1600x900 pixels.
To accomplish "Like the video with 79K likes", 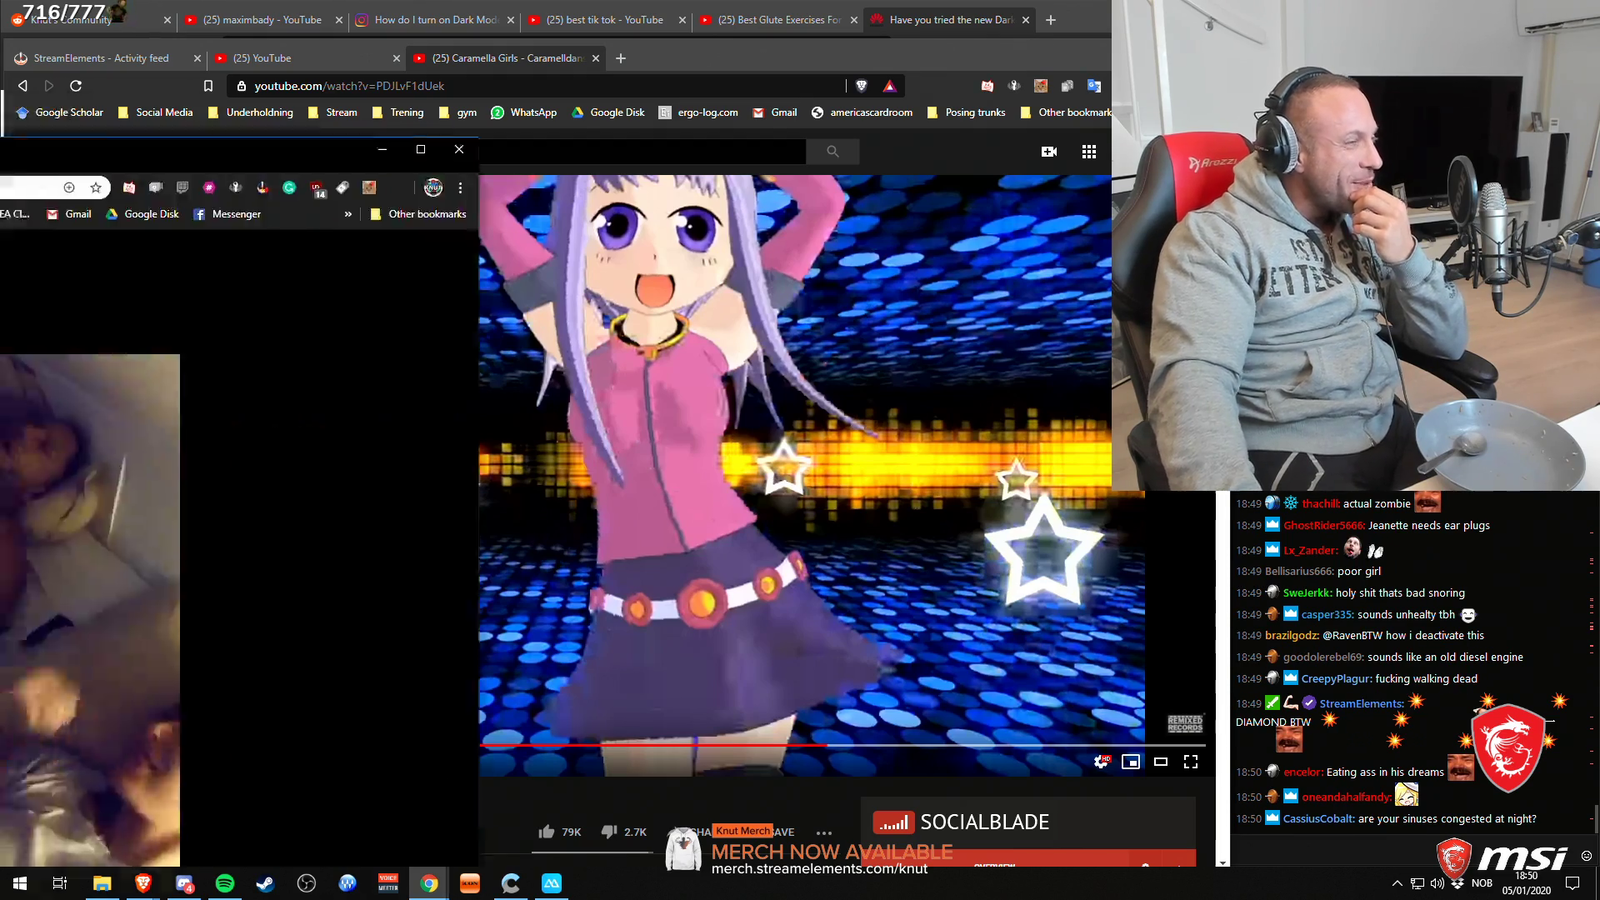I will (x=559, y=832).
